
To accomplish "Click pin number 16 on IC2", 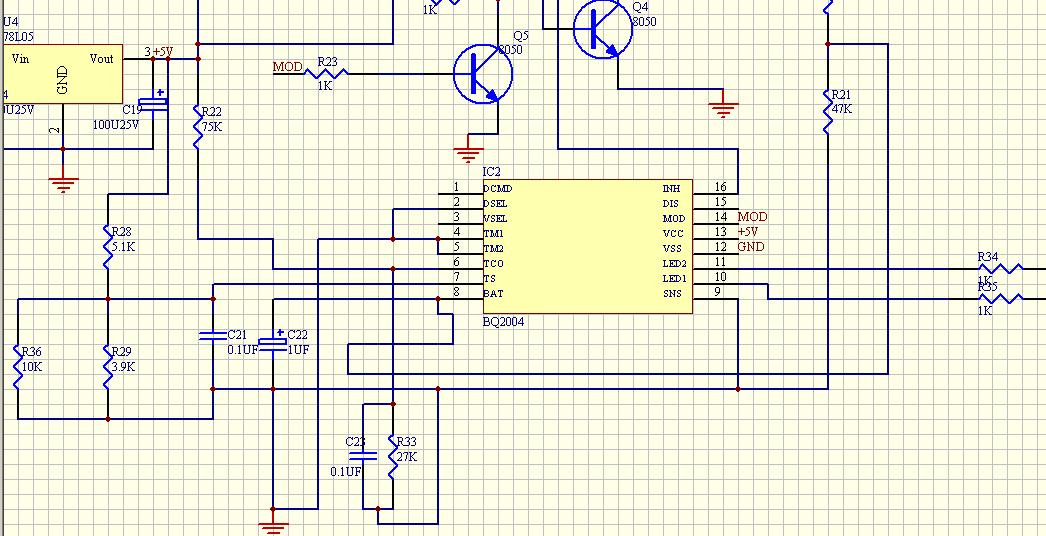I will coord(720,187).
